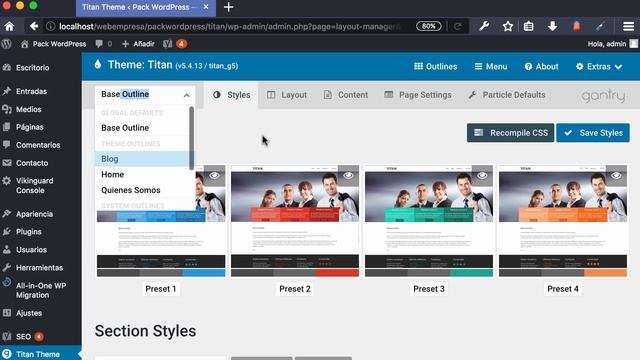Click the Recompile CSS button
Screen dimensions: 640x360
(511, 133)
